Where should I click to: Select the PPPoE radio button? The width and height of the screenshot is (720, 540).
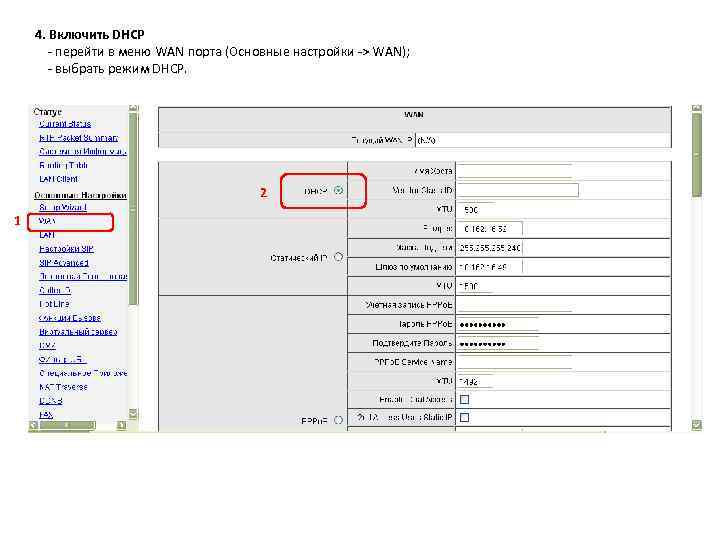click(338, 420)
